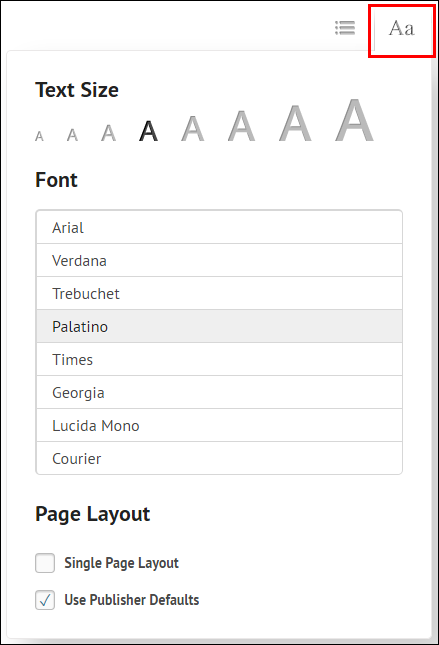Select the Courier font entry
The height and width of the screenshot is (645, 439).
tap(219, 458)
